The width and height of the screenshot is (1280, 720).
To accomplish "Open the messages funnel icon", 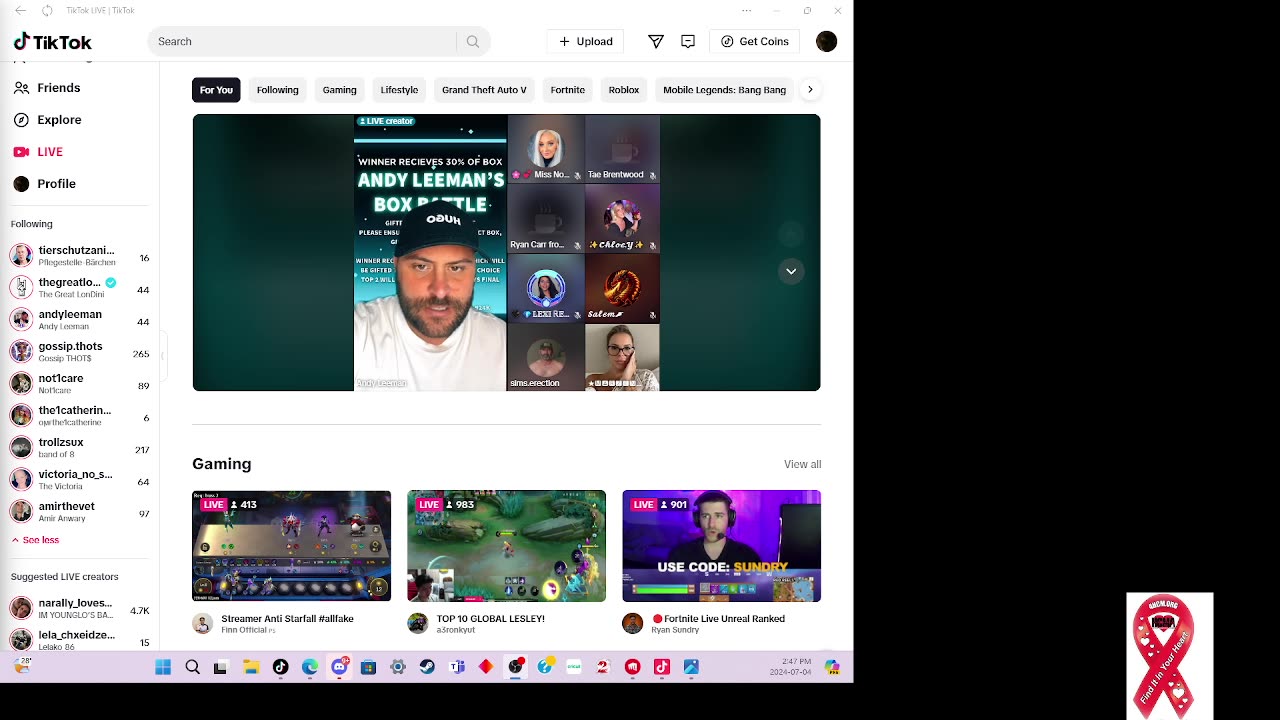I will pyautogui.click(x=656, y=41).
